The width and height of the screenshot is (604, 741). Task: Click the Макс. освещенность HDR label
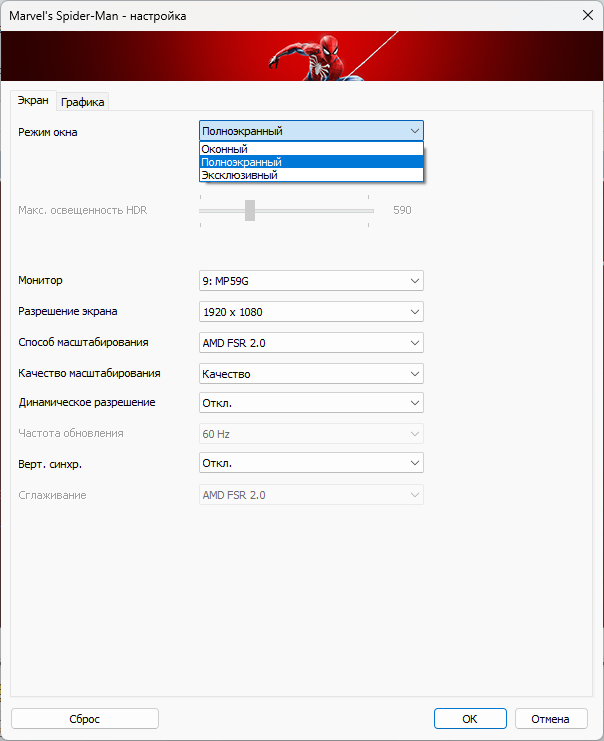coord(83,210)
